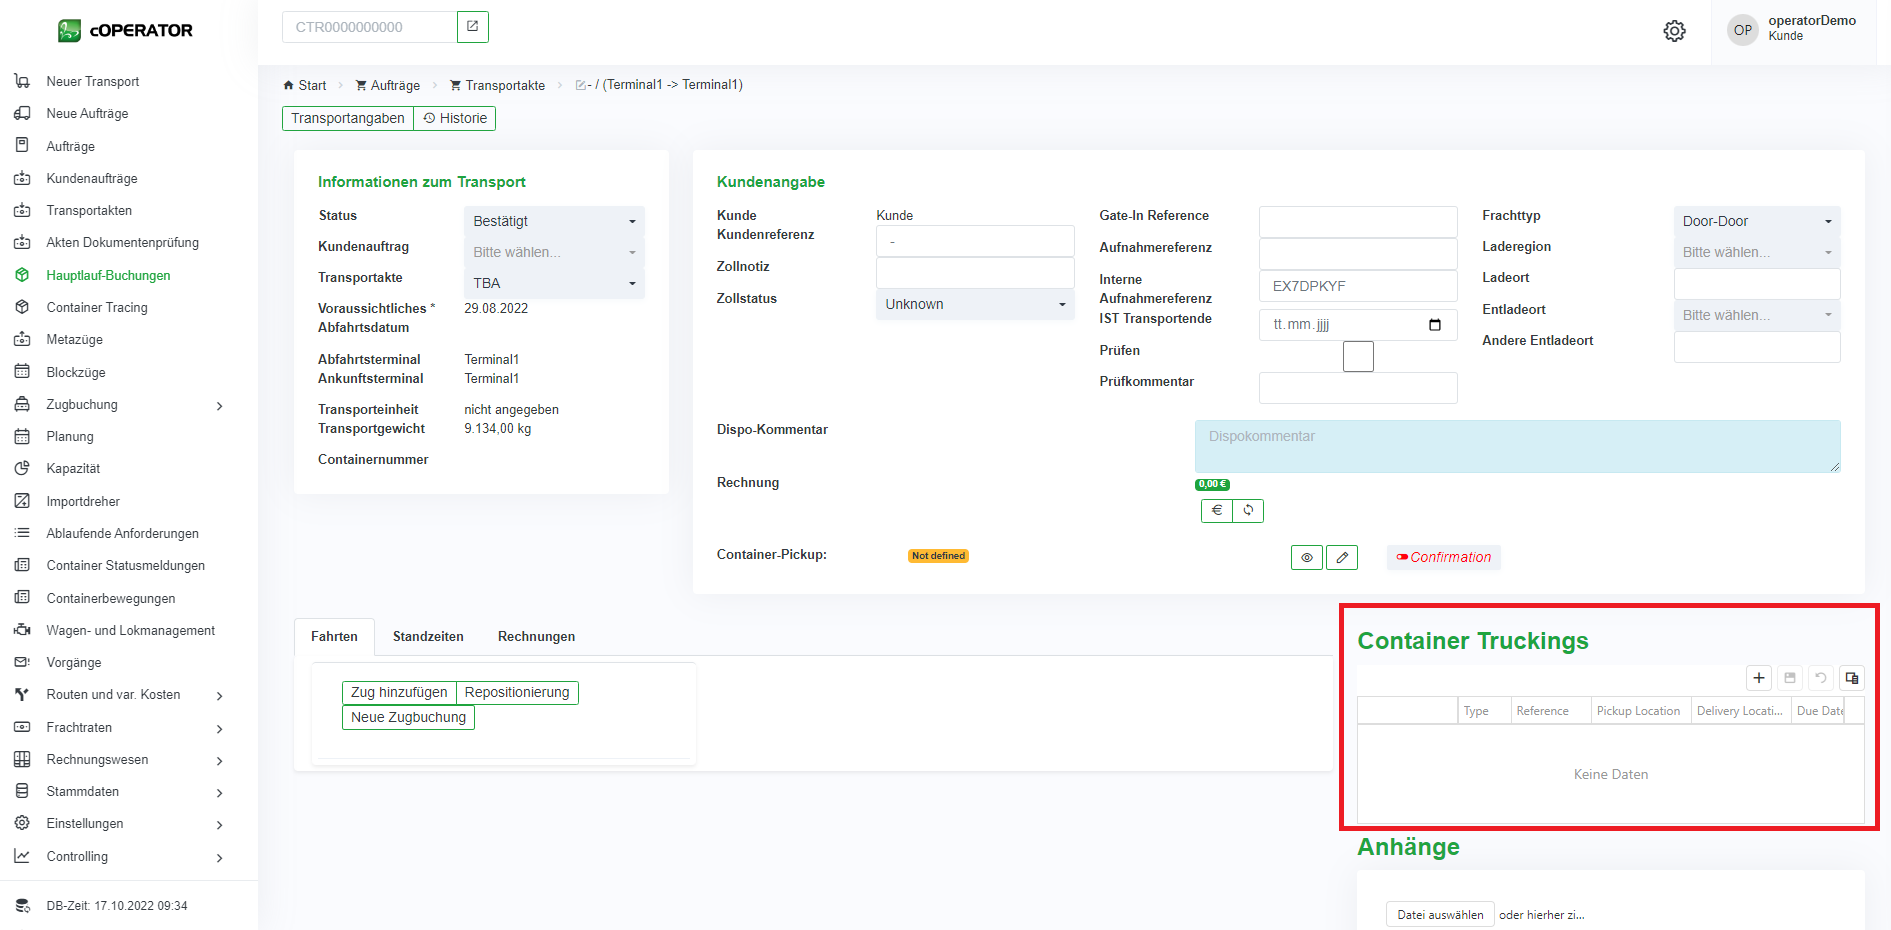1891x930 pixels.
Task: Expand the Frachttyp dropdown showing Door-Door
Action: (1756, 221)
